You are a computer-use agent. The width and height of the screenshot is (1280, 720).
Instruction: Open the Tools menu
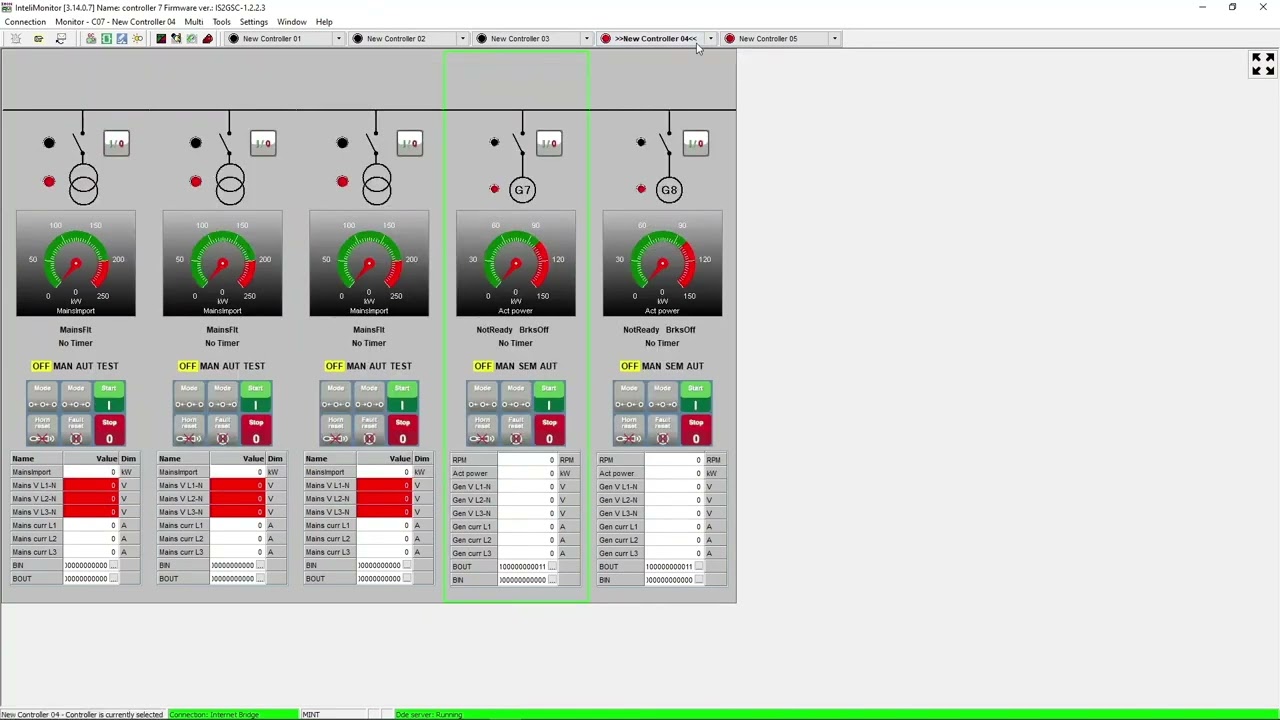click(222, 22)
